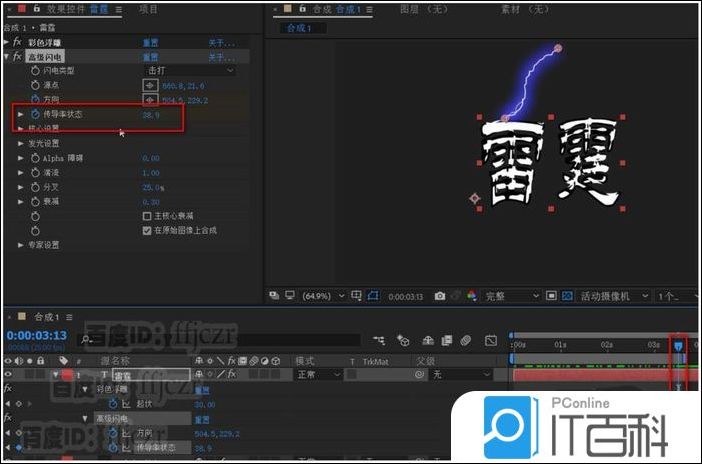Click current time indicator on timeline ruler
702x464 pixels.
678,345
